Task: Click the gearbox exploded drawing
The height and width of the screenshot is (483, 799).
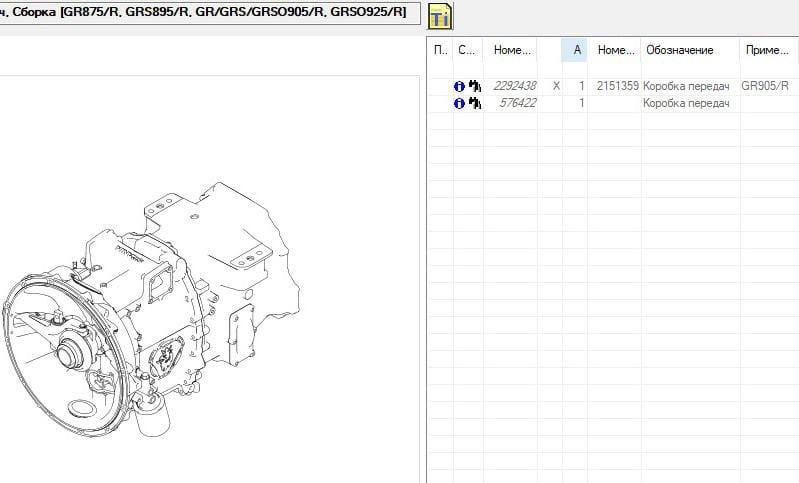Action: (x=151, y=310)
